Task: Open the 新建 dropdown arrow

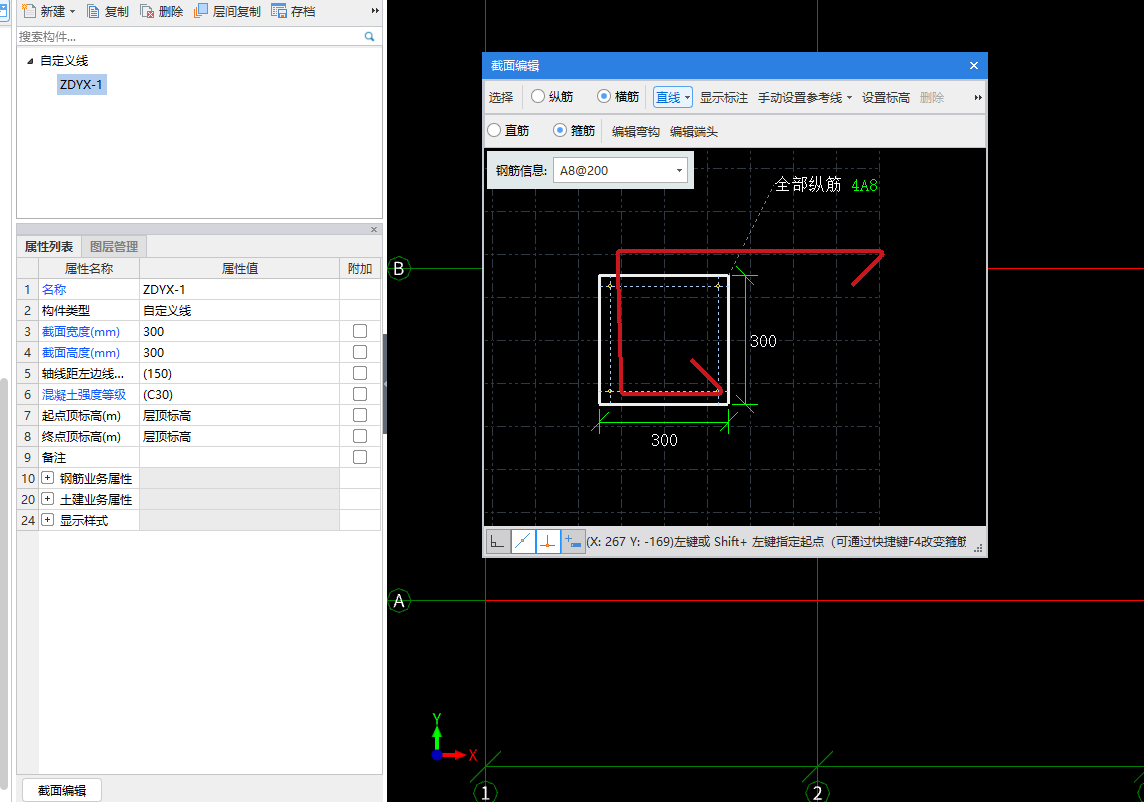Action: coord(72,12)
